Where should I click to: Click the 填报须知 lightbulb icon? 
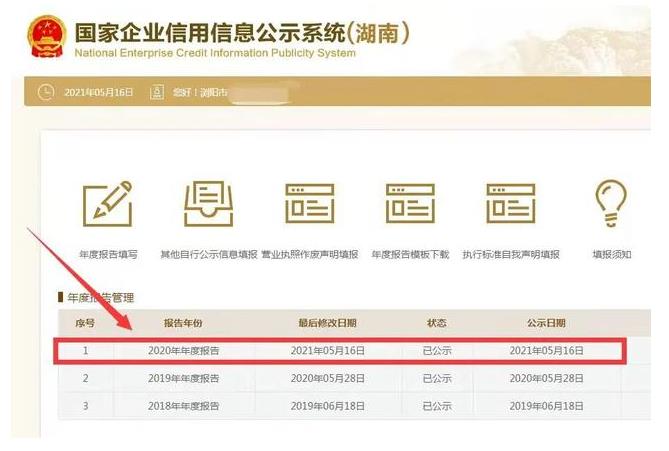(x=610, y=203)
